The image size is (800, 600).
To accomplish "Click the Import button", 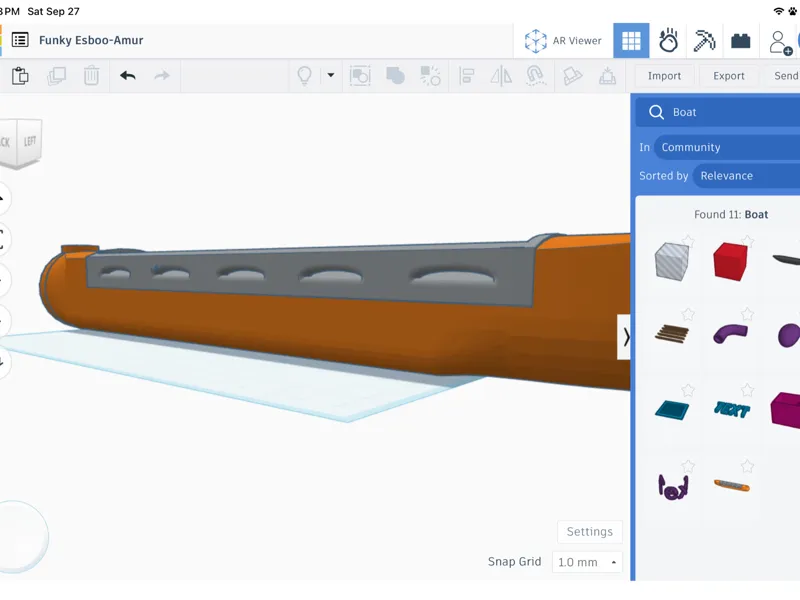I will coord(664,76).
